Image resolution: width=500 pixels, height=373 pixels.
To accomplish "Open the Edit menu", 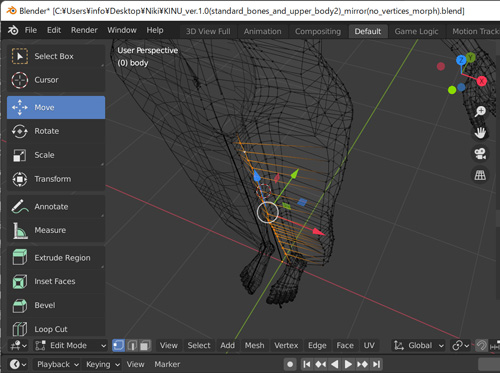I will point(54,30).
